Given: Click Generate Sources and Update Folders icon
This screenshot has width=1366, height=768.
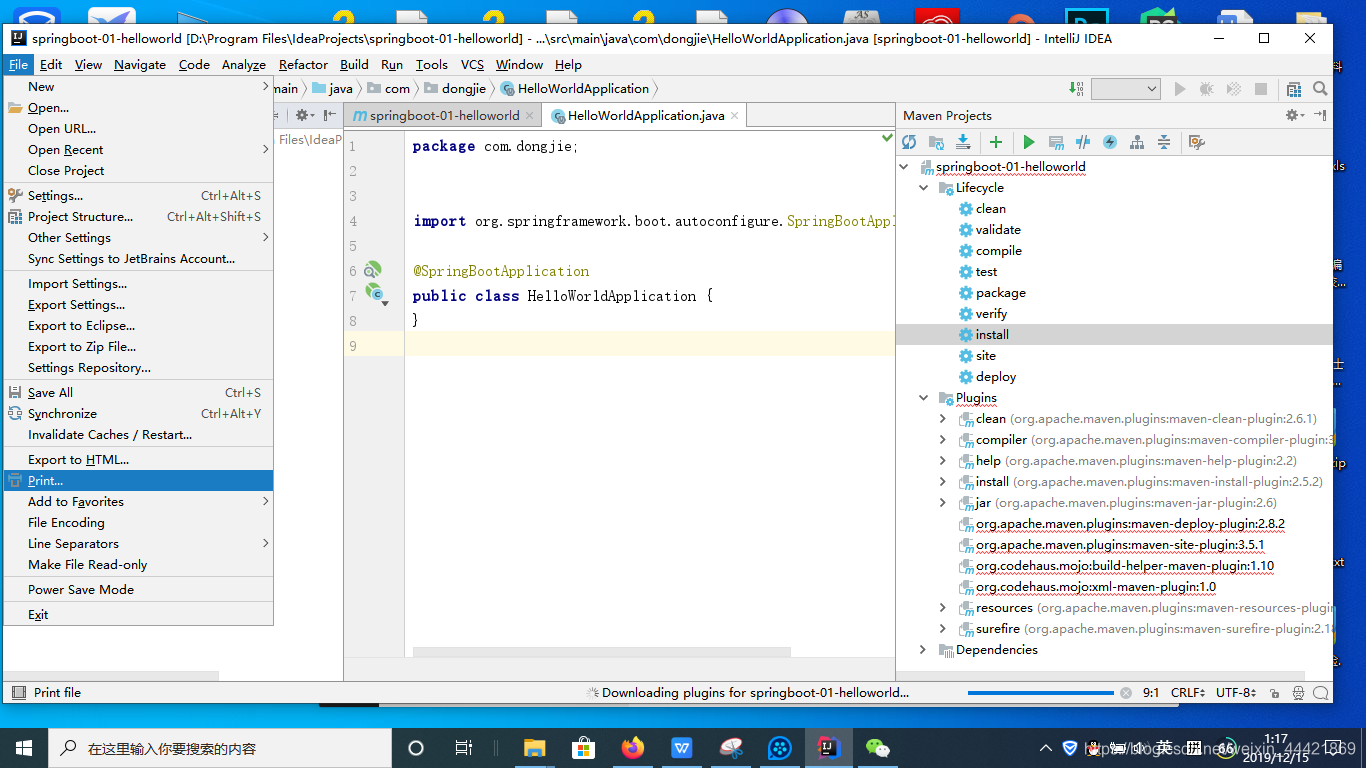Looking at the screenshot, I should tap(936, 142).
